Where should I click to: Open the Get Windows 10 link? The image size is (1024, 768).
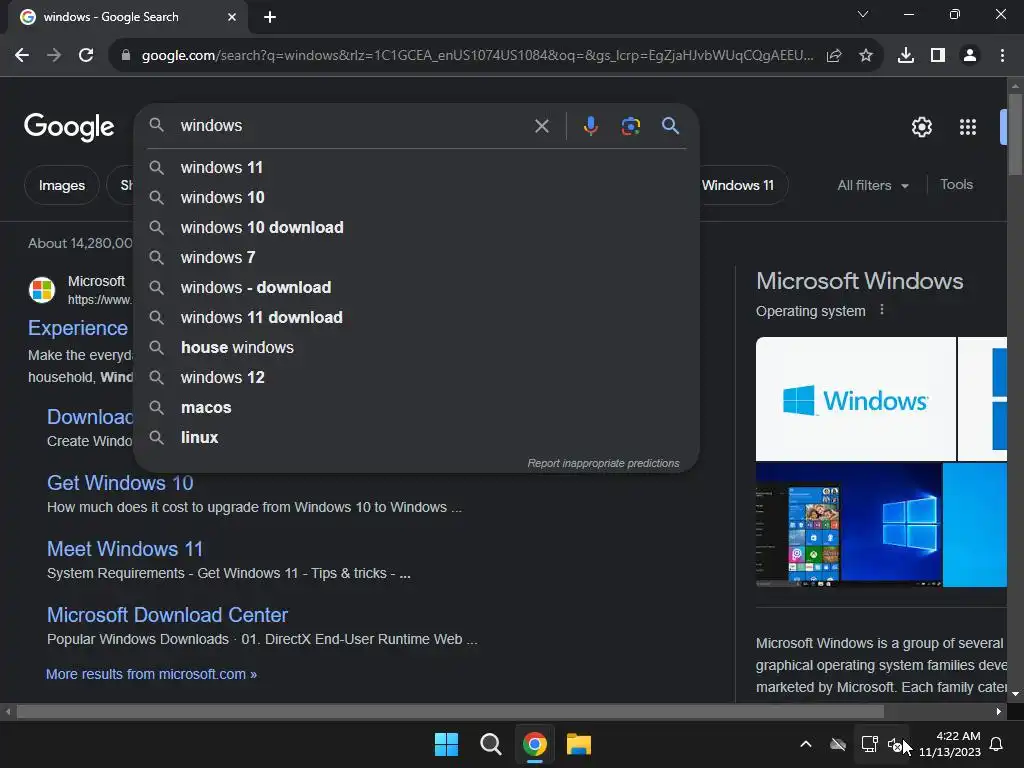pyautogui.click(x=120, y=483)
